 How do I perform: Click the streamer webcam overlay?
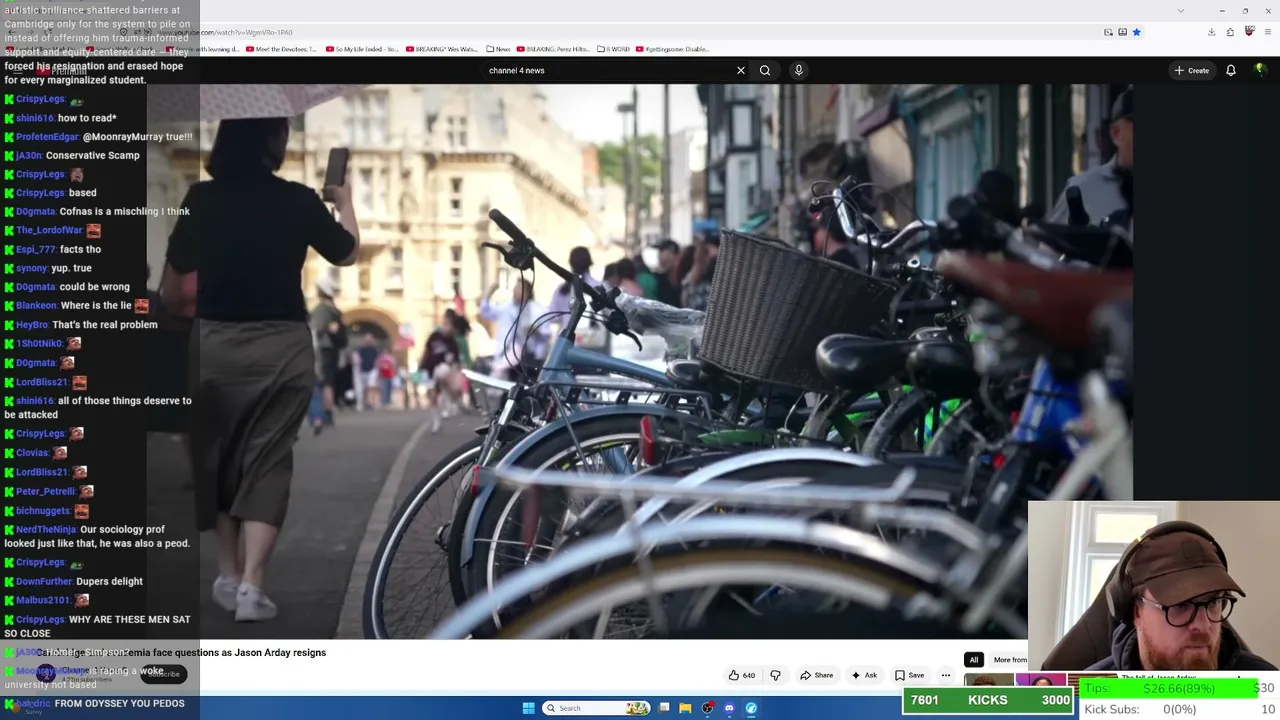click(1154, 585)
